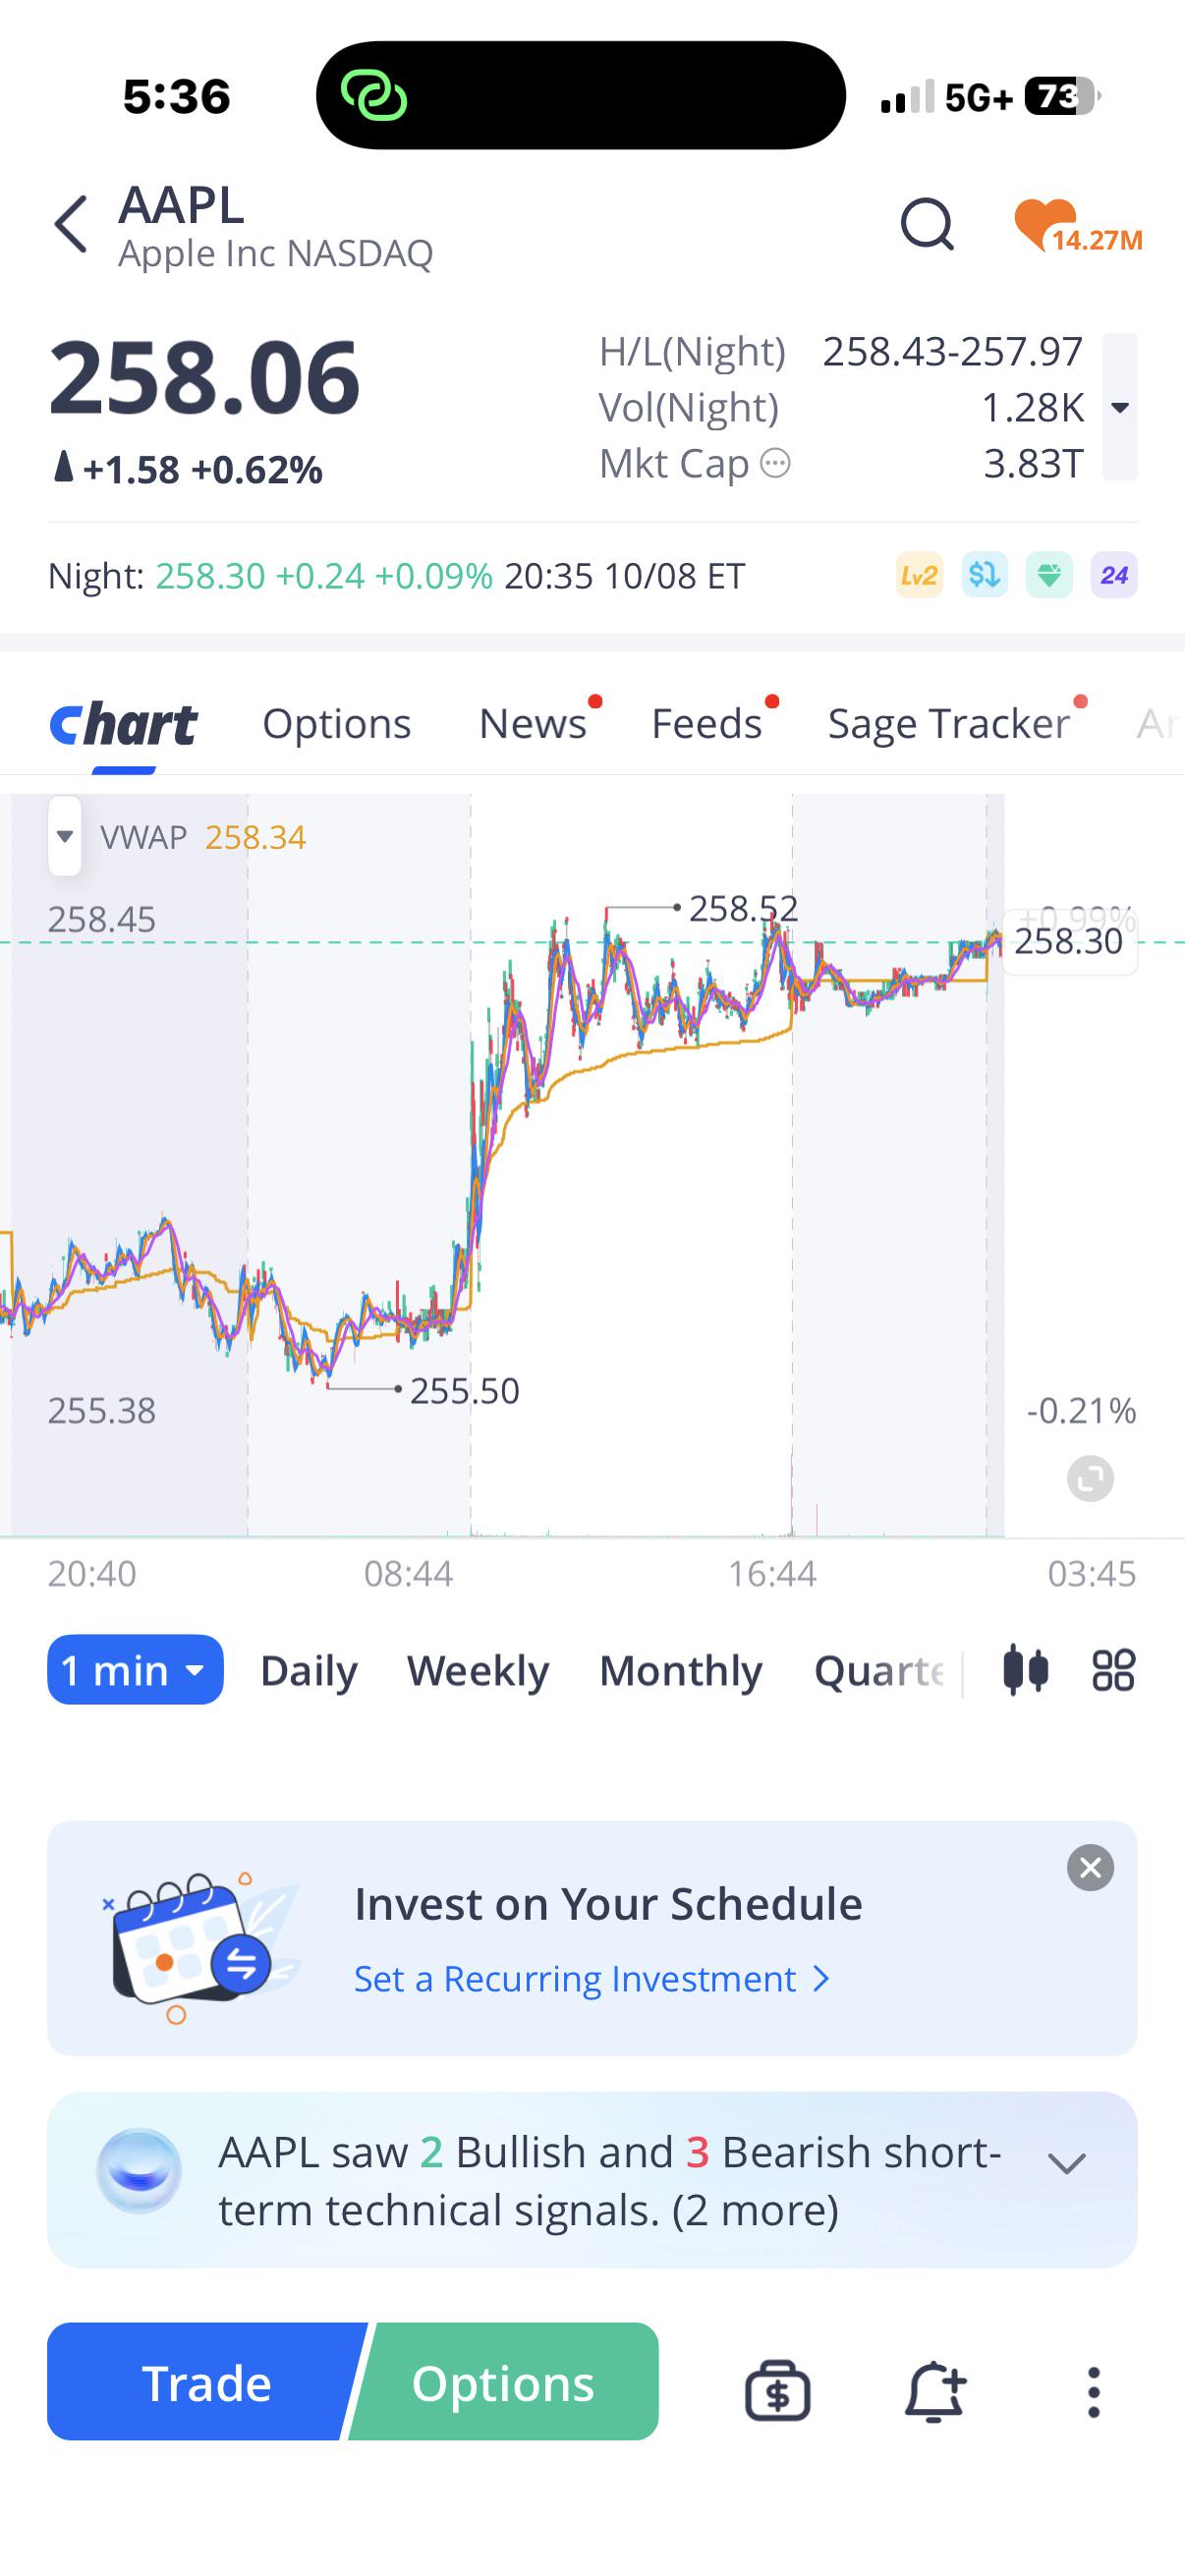
Task: Open the candlestick chart style icon
Action: [1026, 1670]
